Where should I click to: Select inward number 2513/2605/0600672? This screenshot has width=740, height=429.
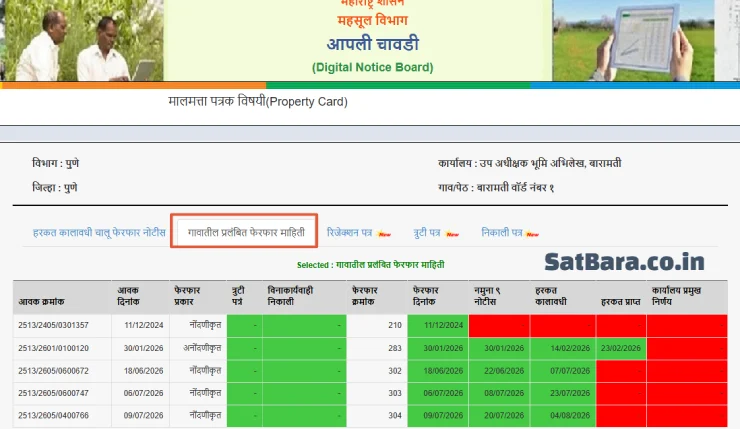pyautogui.click(x=53, y=371)
